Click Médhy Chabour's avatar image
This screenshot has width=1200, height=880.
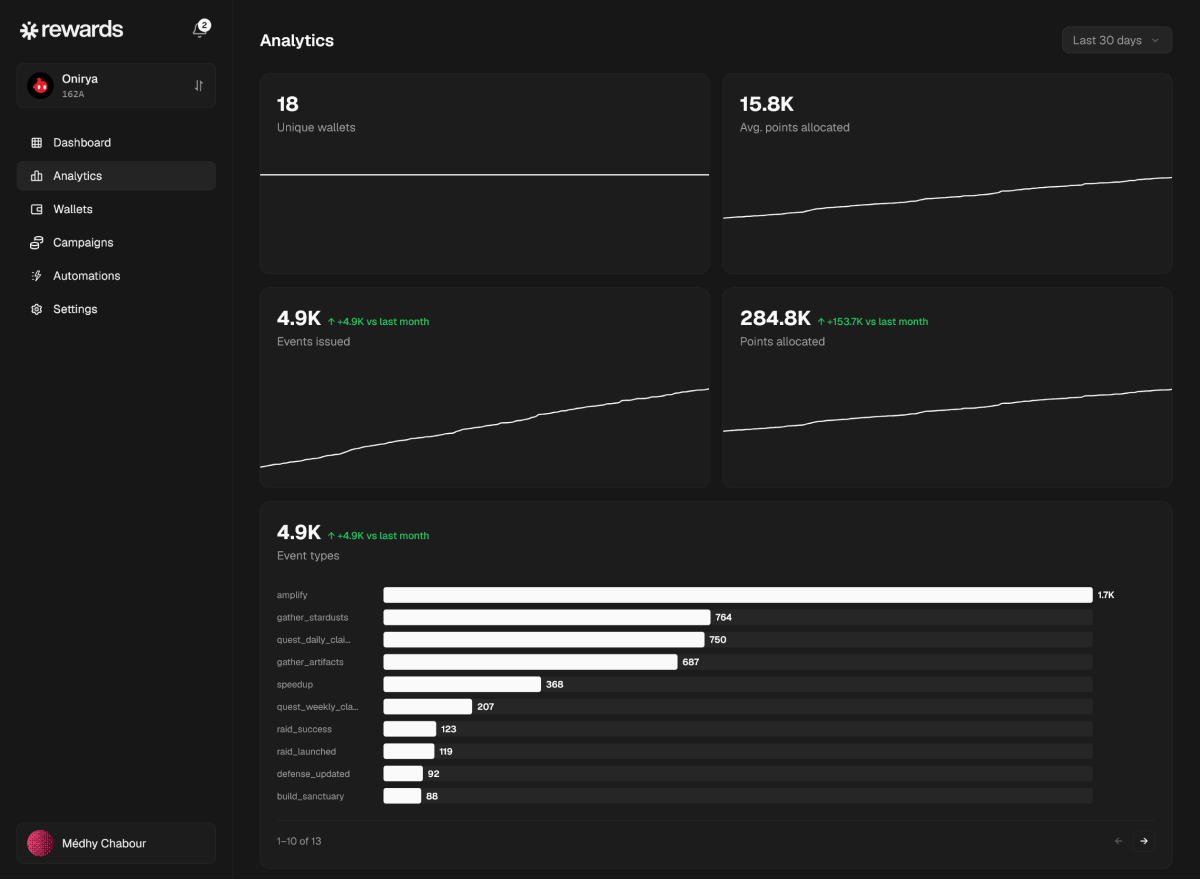point(40,843)
